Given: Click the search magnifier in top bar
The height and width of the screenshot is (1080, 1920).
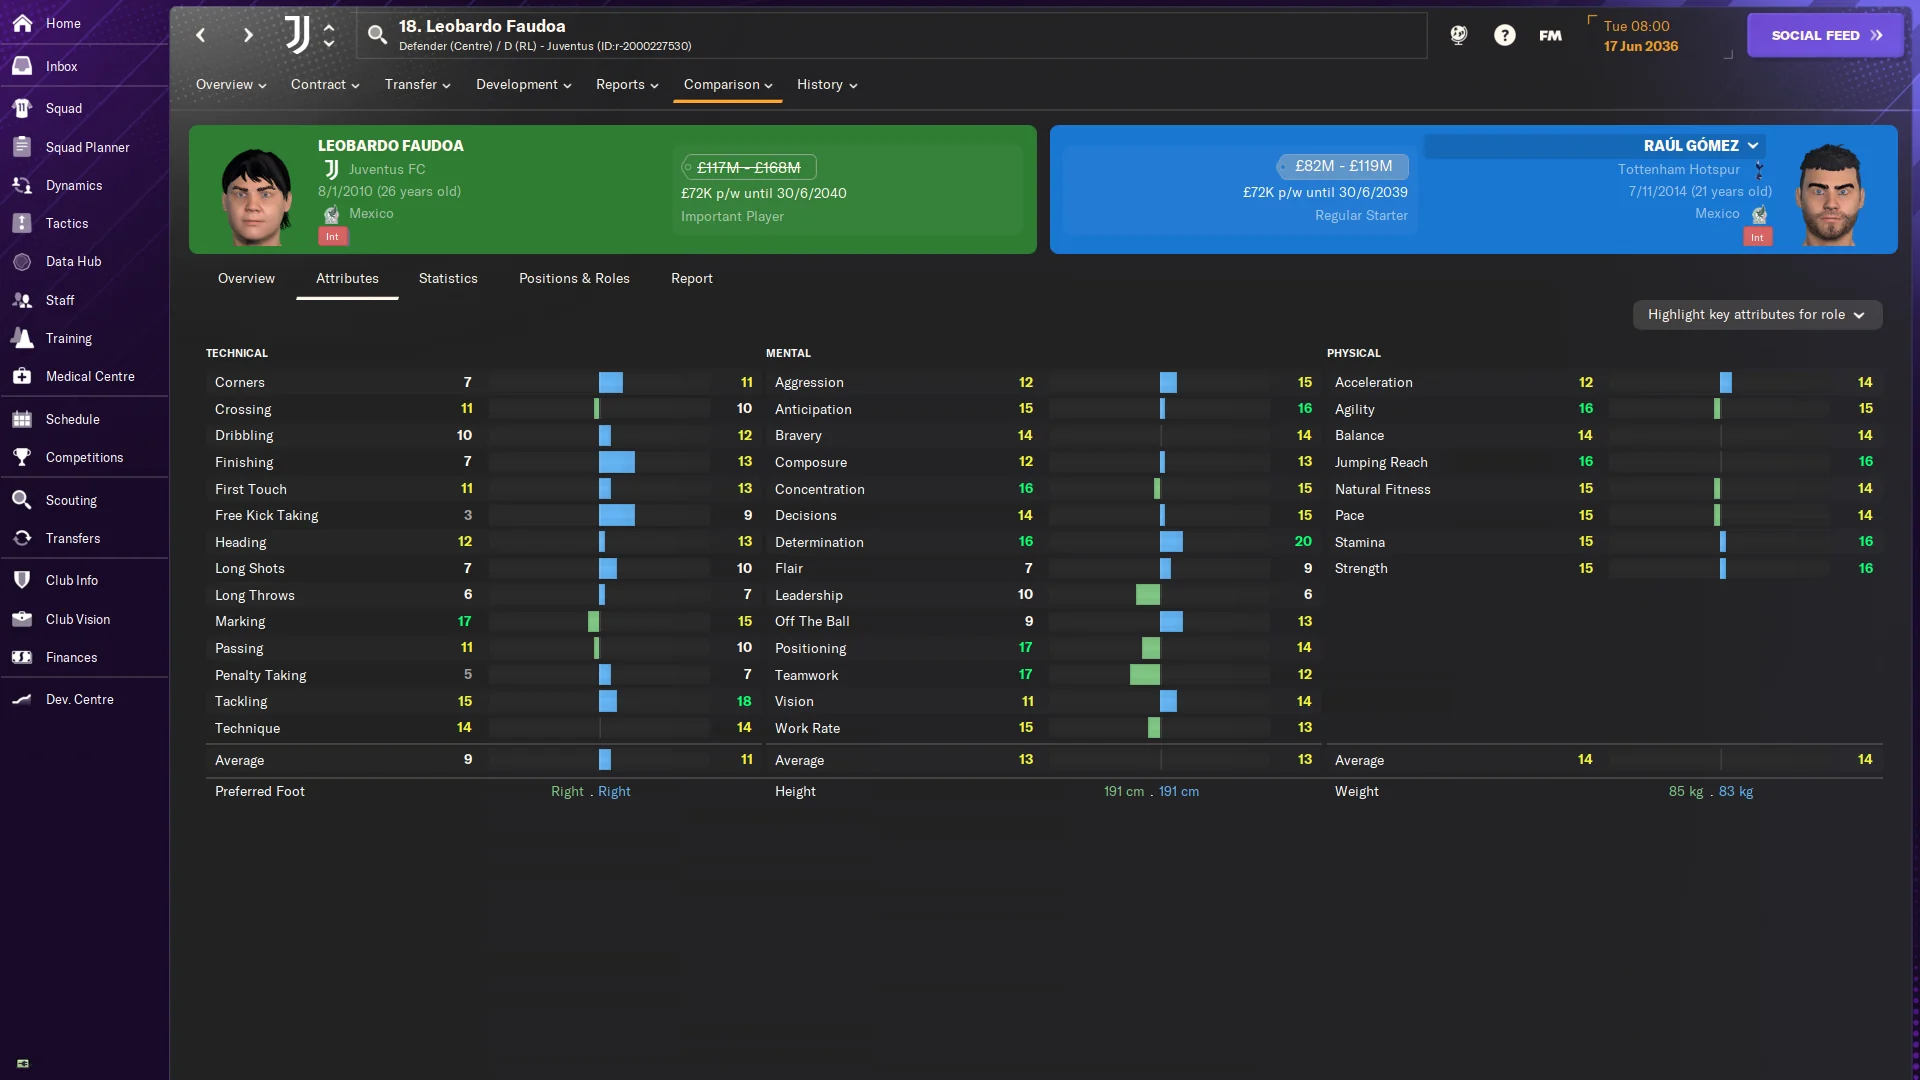Looking at the screenshot, I should tap(377, 35).
